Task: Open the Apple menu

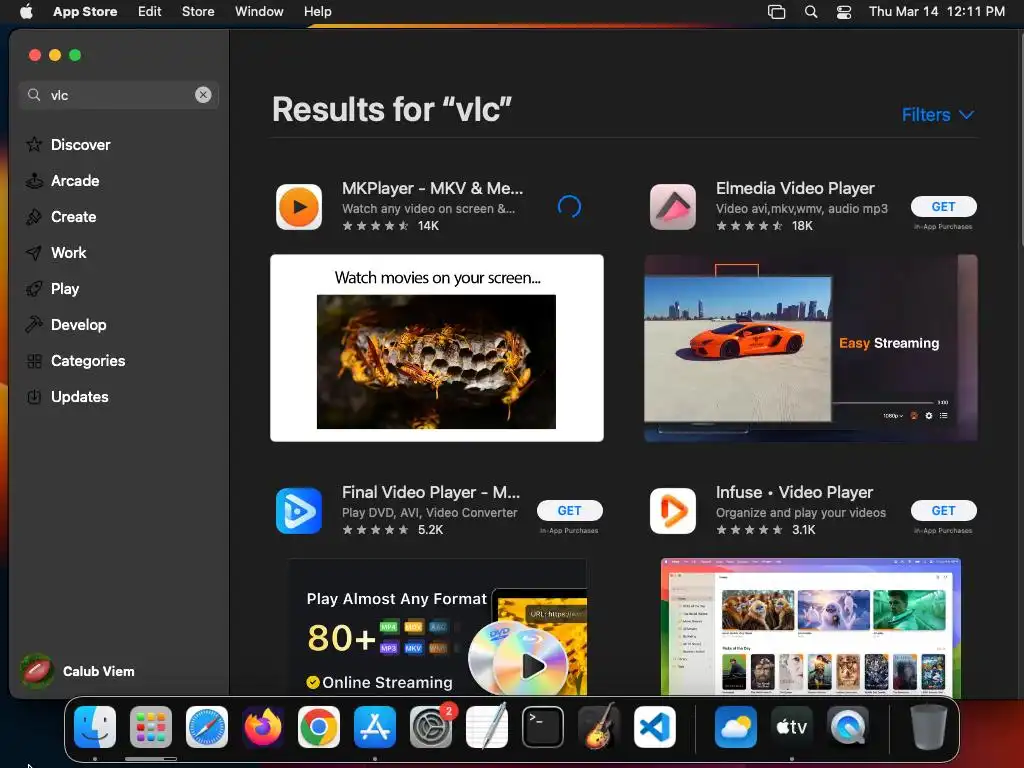Action: tap(26, 11)
